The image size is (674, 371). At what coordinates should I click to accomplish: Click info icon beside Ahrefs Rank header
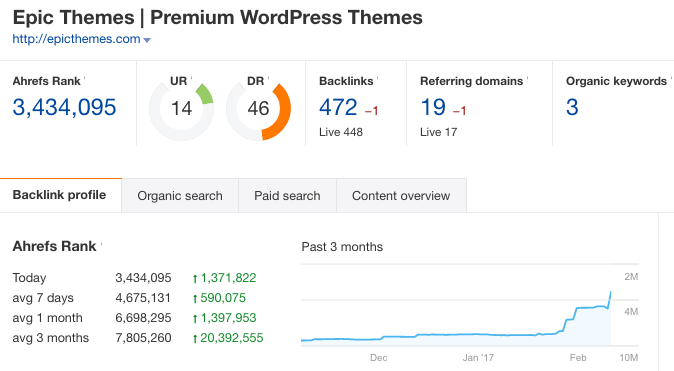84,78
